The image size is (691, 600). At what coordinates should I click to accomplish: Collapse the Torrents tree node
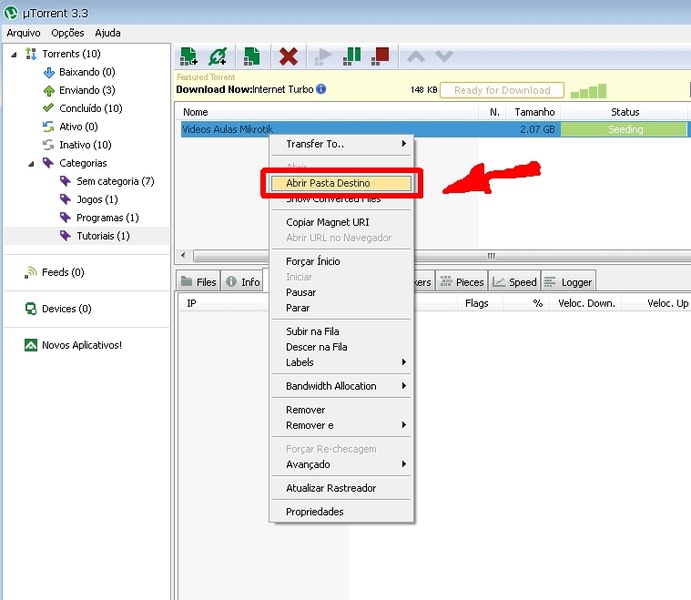tap(14, 55)
